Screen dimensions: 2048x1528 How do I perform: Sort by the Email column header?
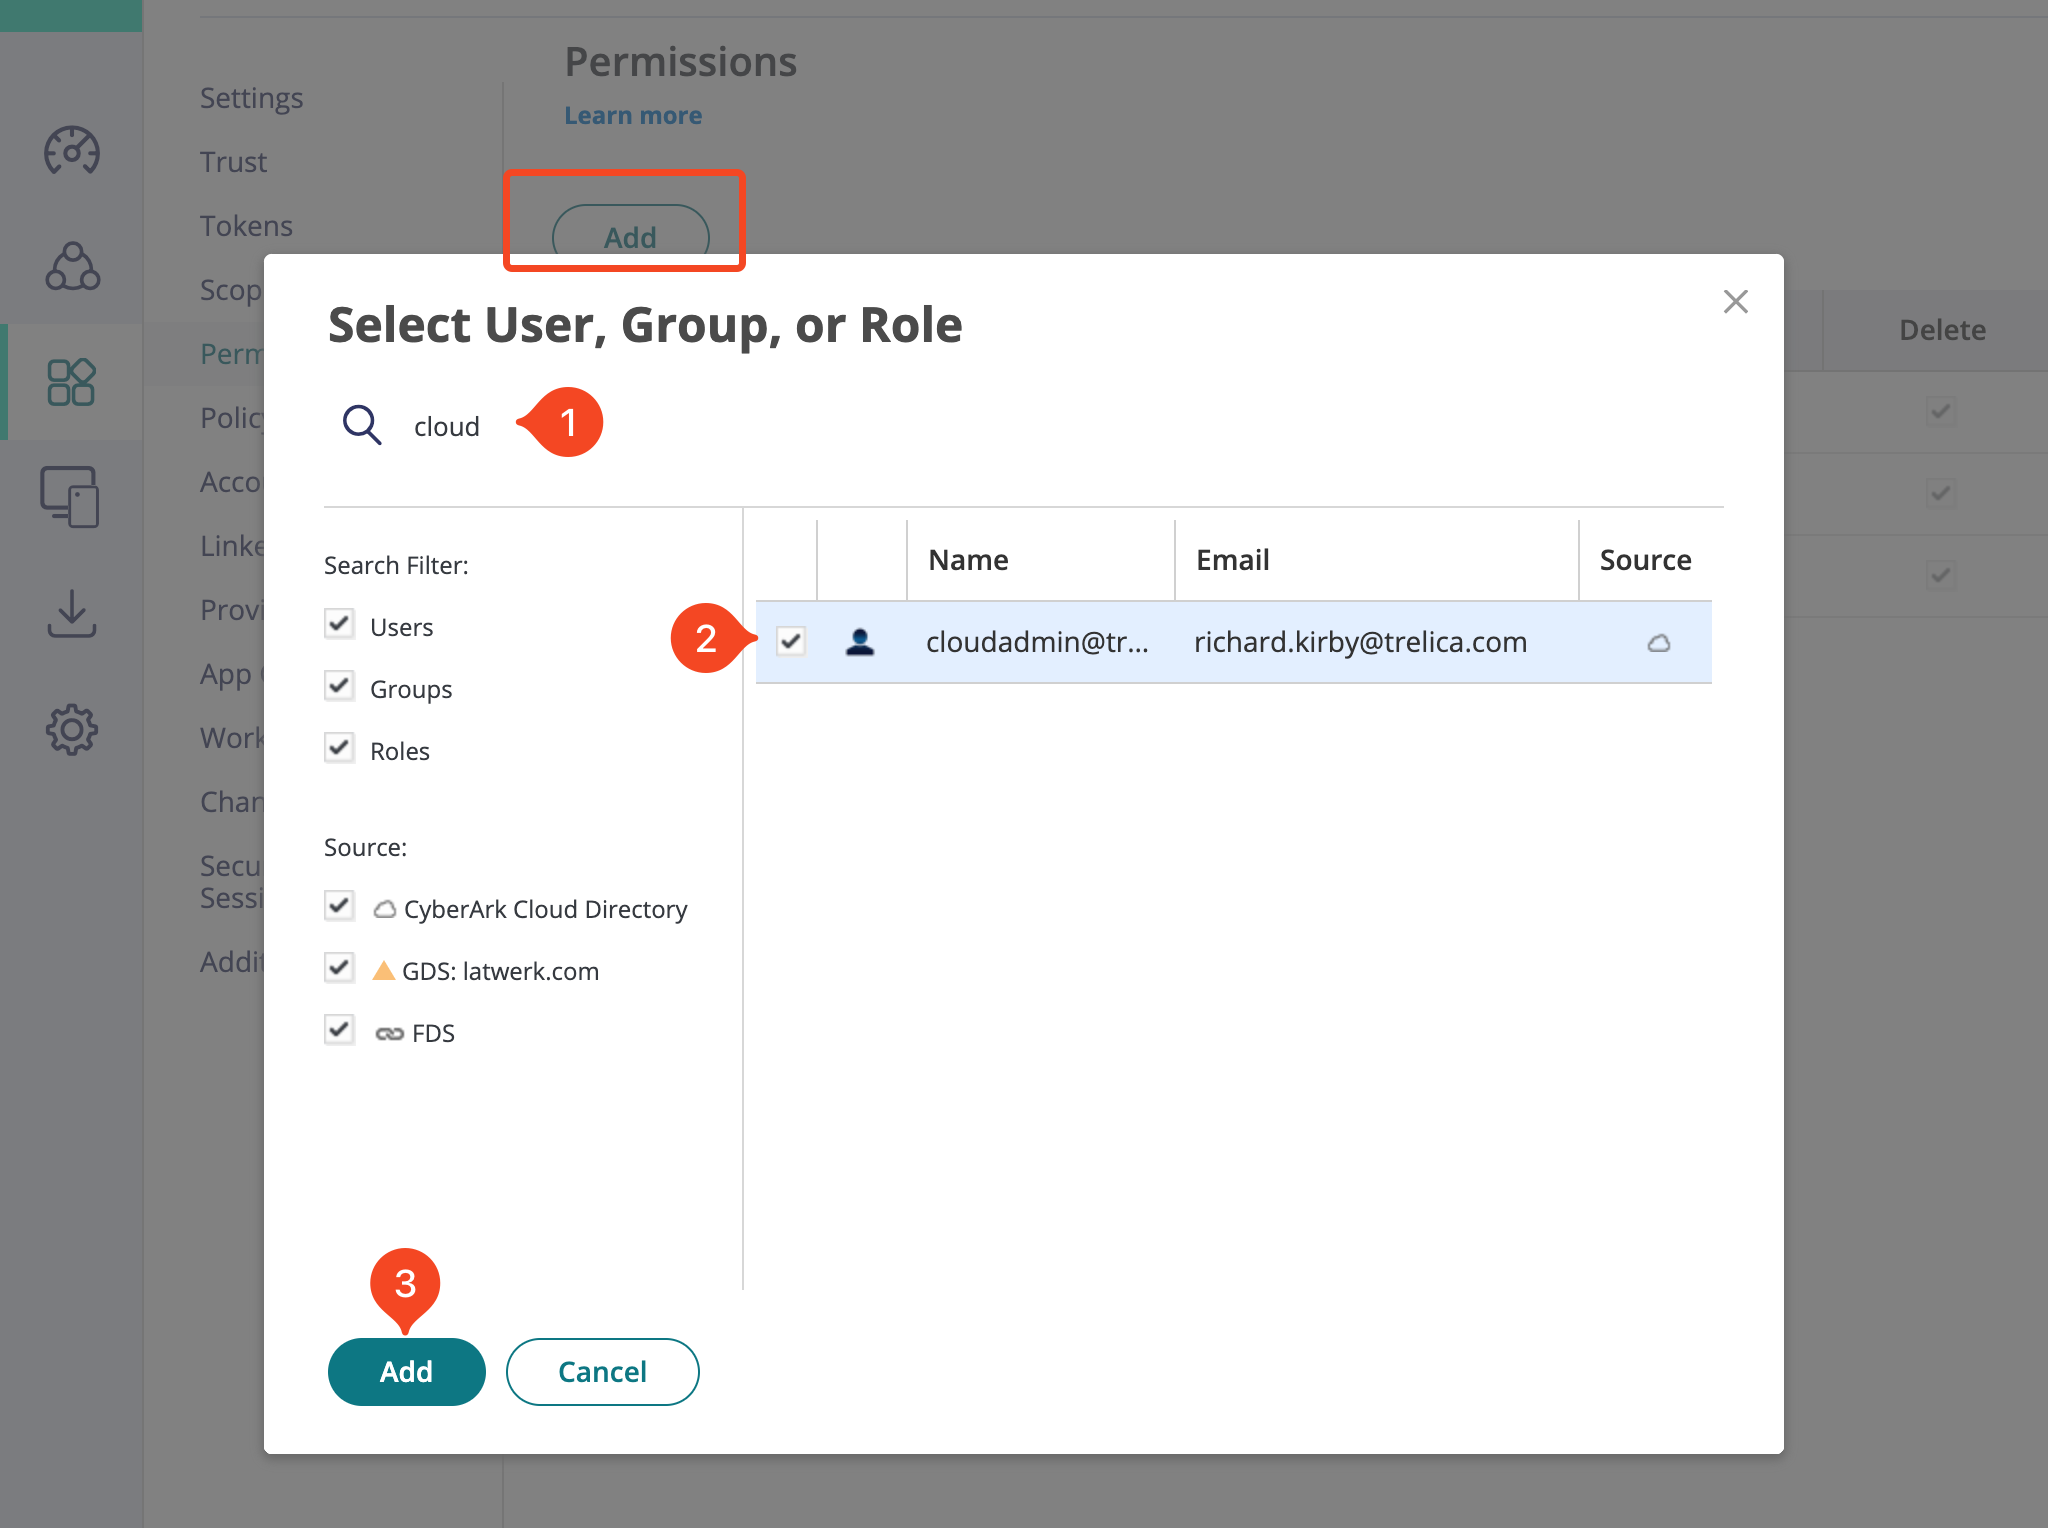click(x=1377, y=560)
